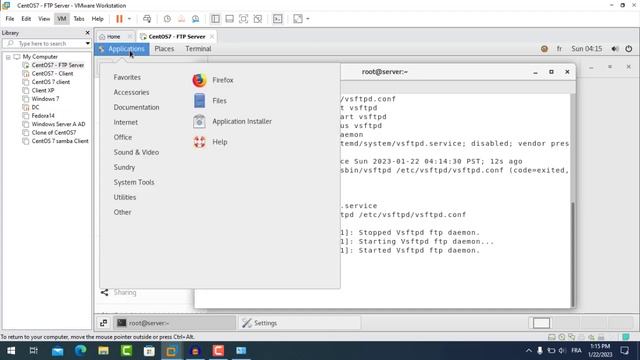Click the GNOME Applications menu
The height and width of the screenshot is (360, 640).
(x=122, y=49)
